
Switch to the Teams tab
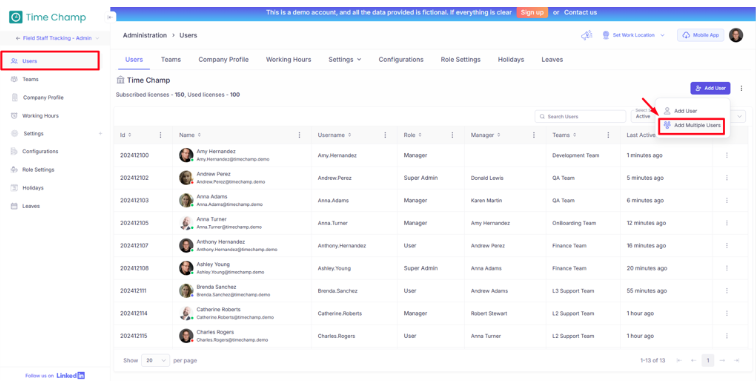tap(171, 59)
